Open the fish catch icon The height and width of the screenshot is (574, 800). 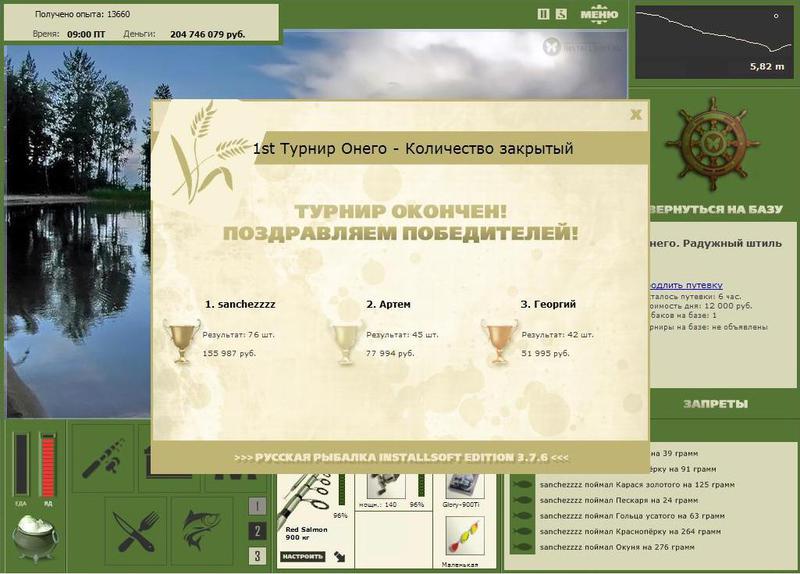(x=202, y=531)
